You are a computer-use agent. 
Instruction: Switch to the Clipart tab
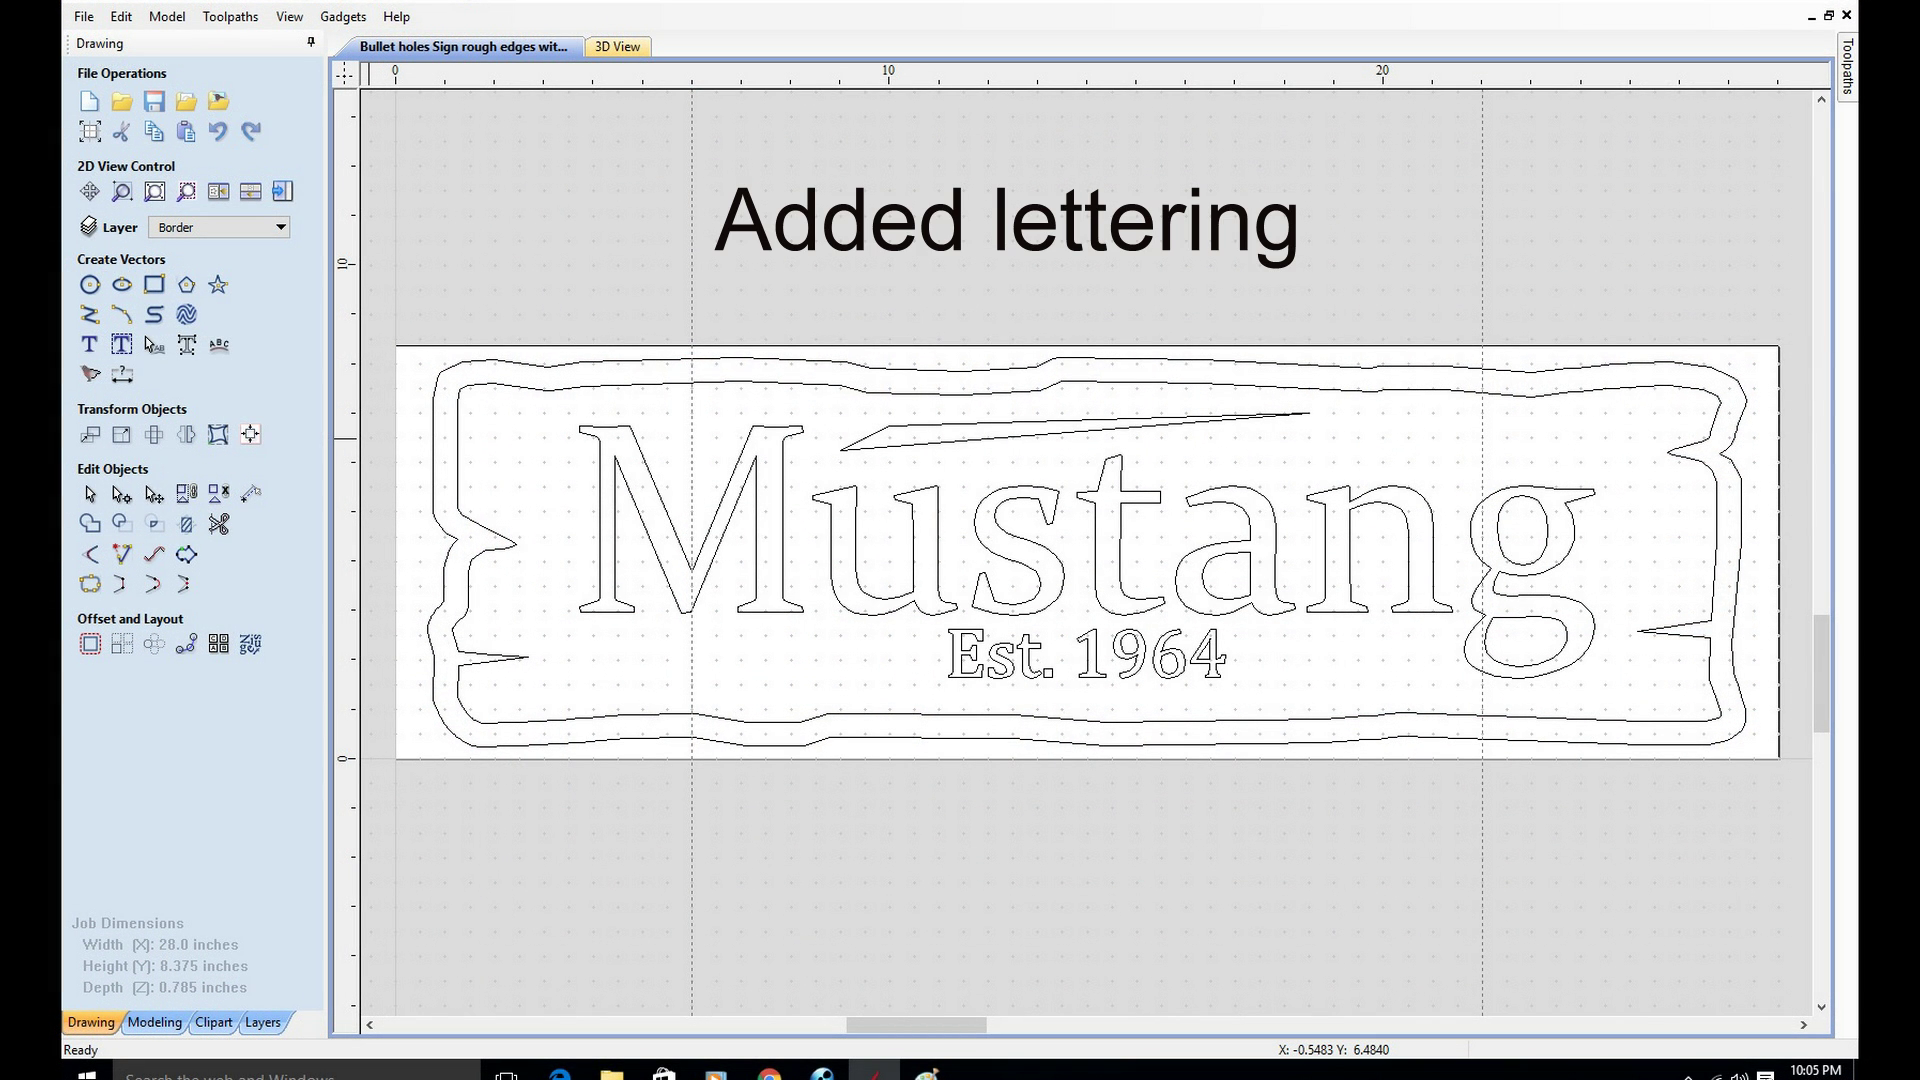213,1022
